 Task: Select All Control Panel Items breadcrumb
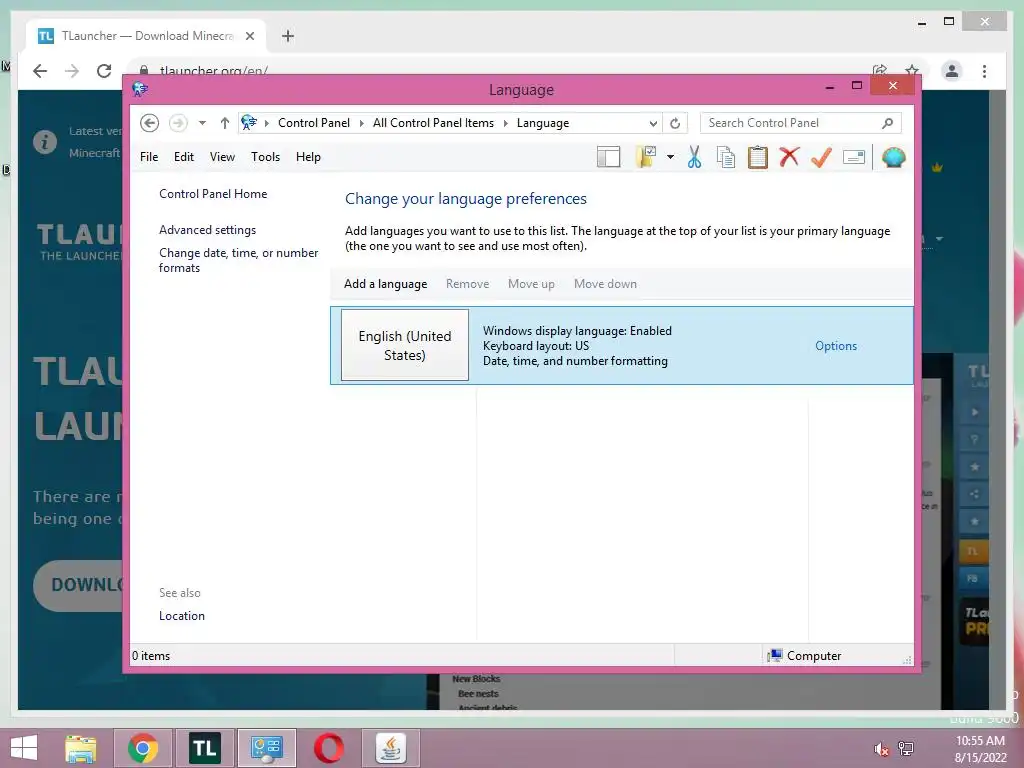click(x=433, y=123)
